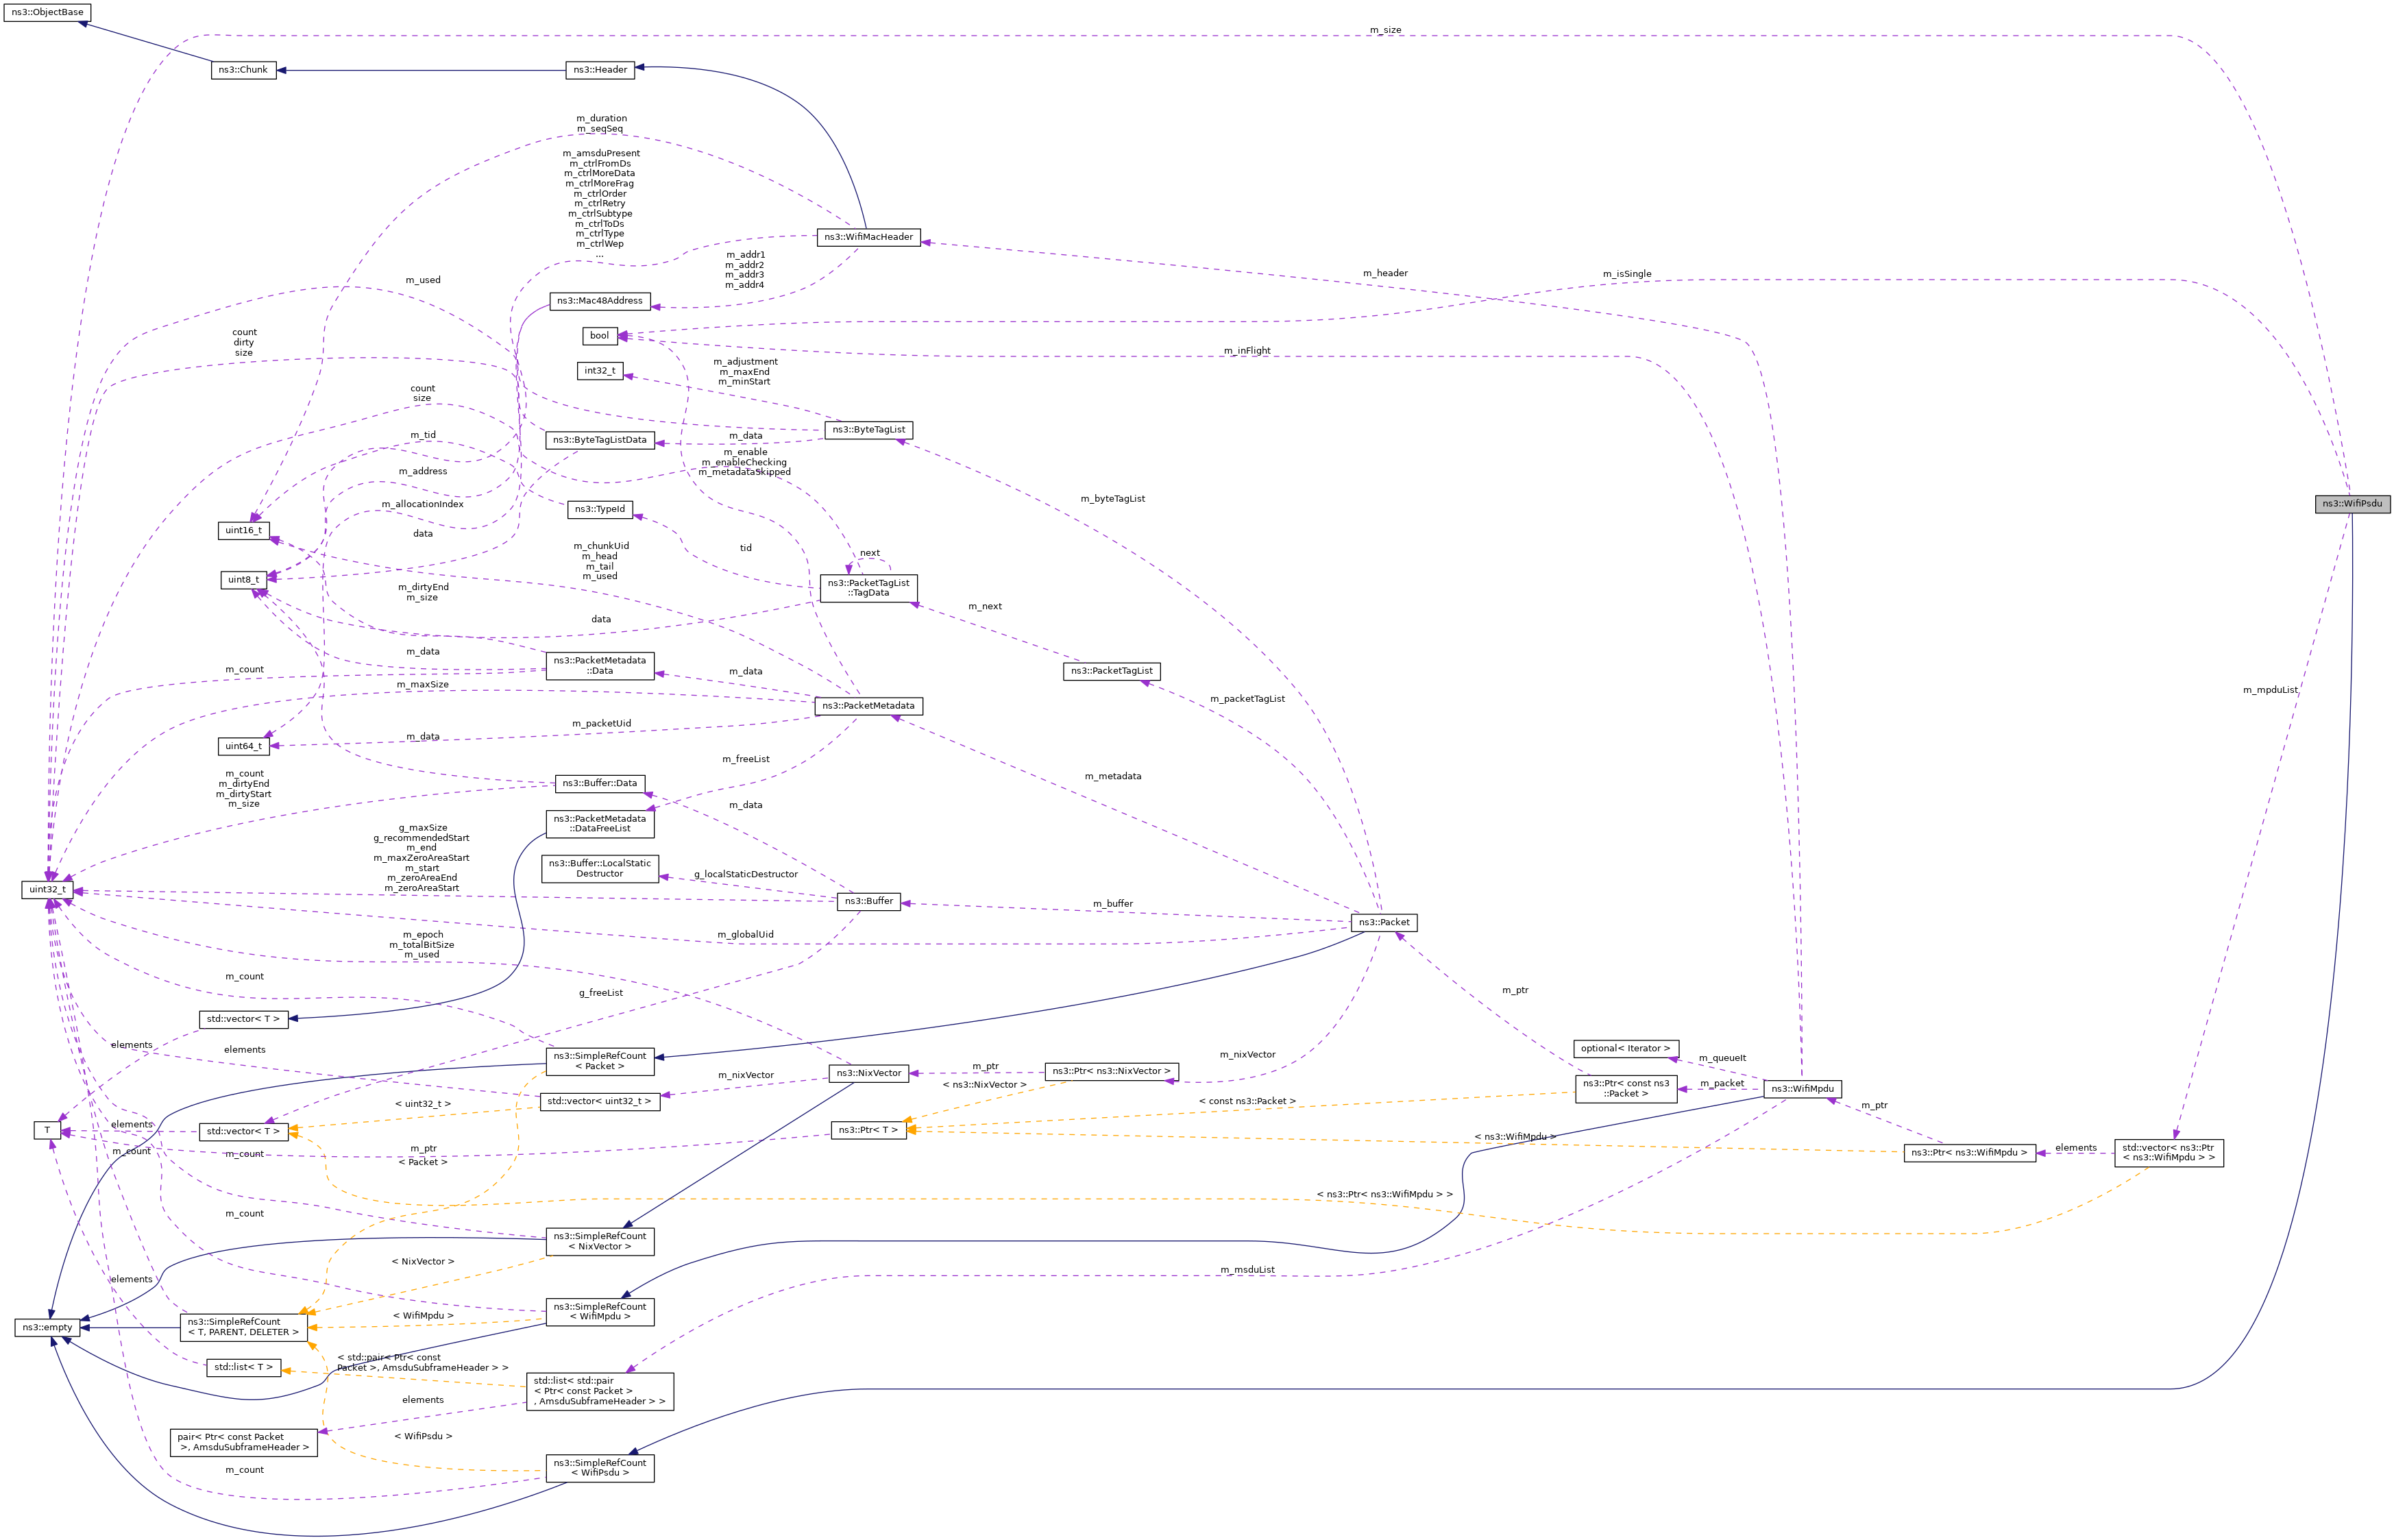Click the std::list< T > node
The height and width of the screenshot is (1540, 2394).
coord(243,1368)
